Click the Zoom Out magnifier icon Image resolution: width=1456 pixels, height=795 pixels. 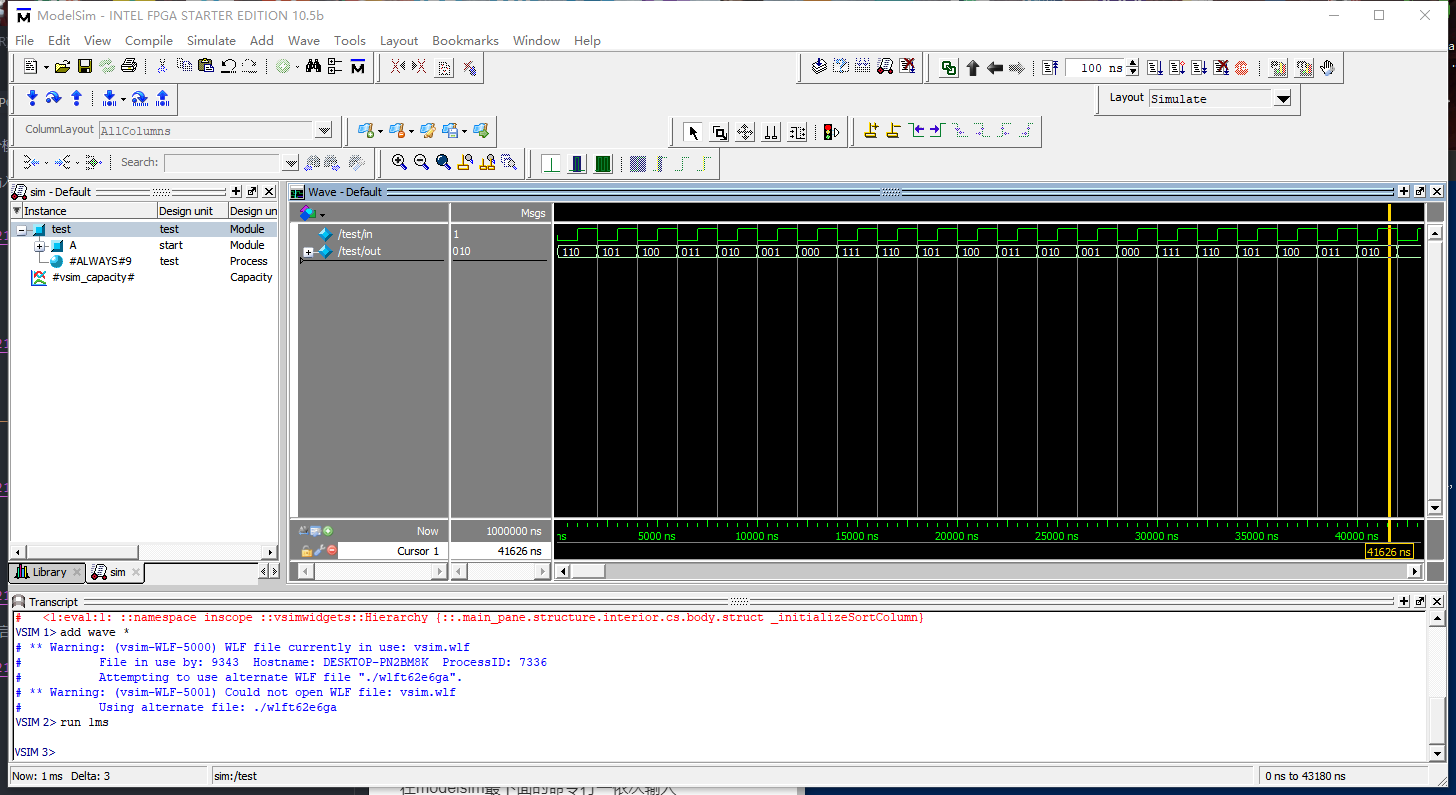click(421, 162)
